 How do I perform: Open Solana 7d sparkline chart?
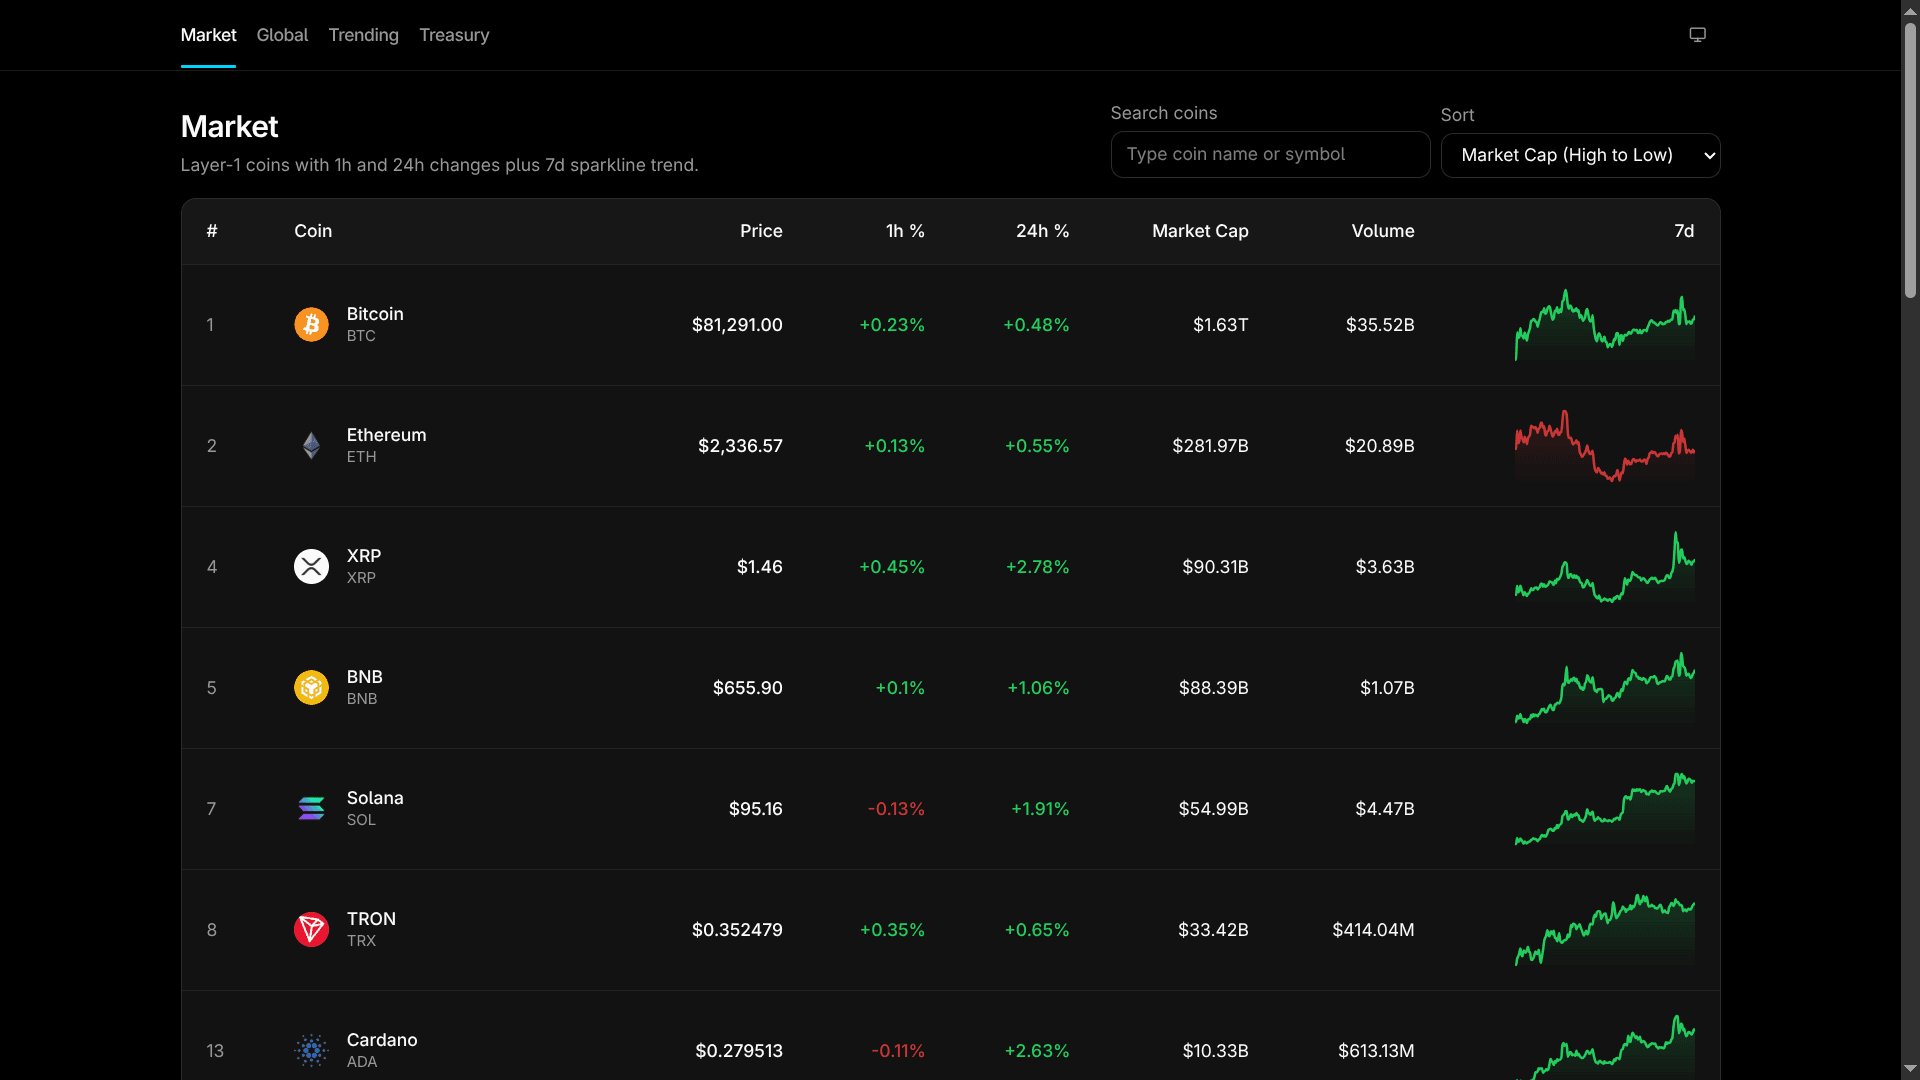point(1605,809)
